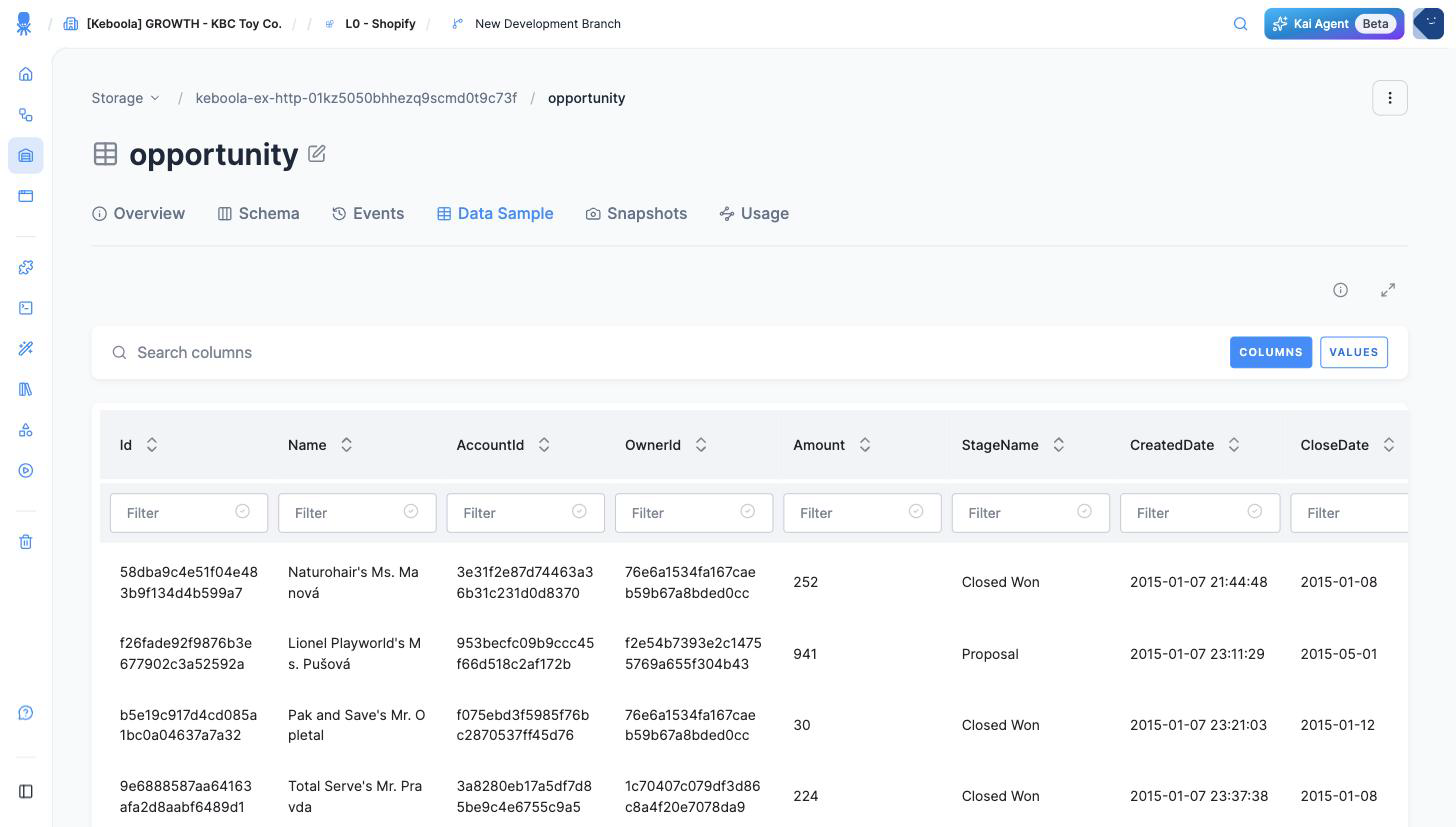Image resolution: width=1456 pixels, height=827 pixels.
Task: Open the Overview tab
Action: [138, 213]
